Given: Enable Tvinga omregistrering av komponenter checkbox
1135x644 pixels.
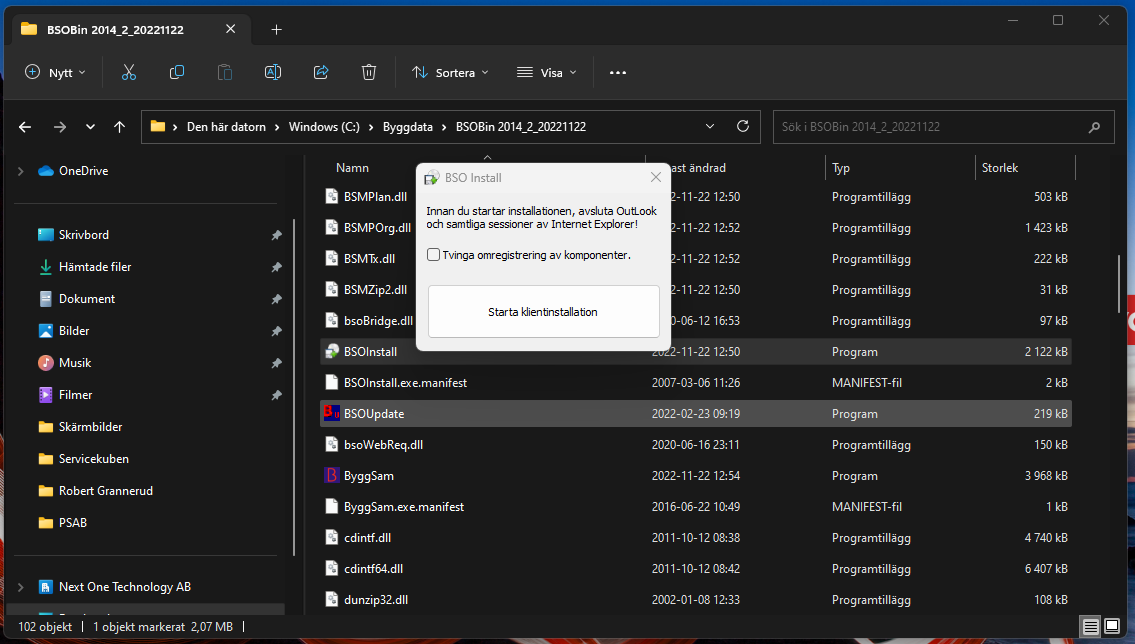Looking at the screenshot, I should tap(433, 255).
